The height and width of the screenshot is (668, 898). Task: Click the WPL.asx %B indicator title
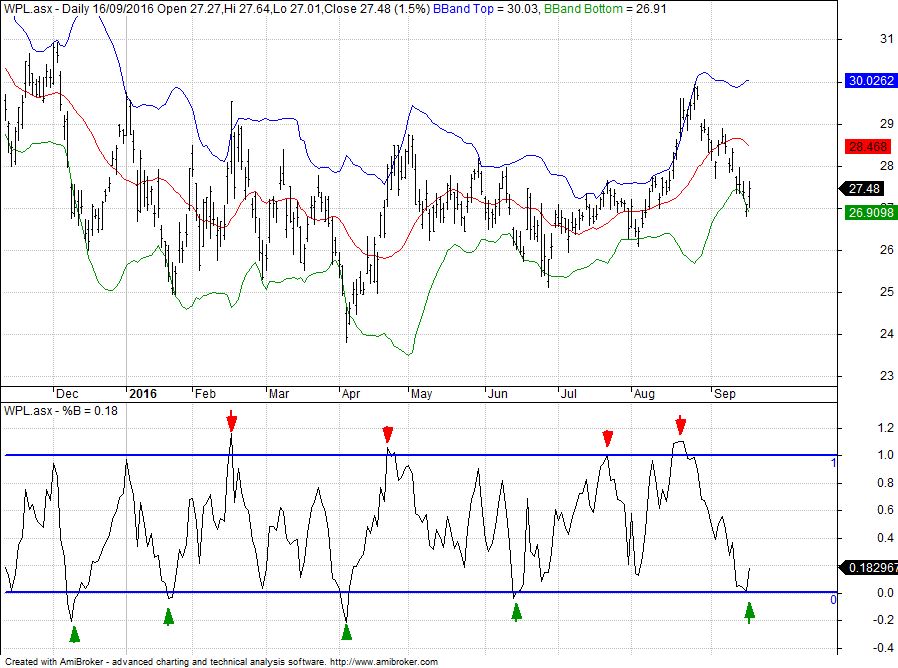coord(61,410)
